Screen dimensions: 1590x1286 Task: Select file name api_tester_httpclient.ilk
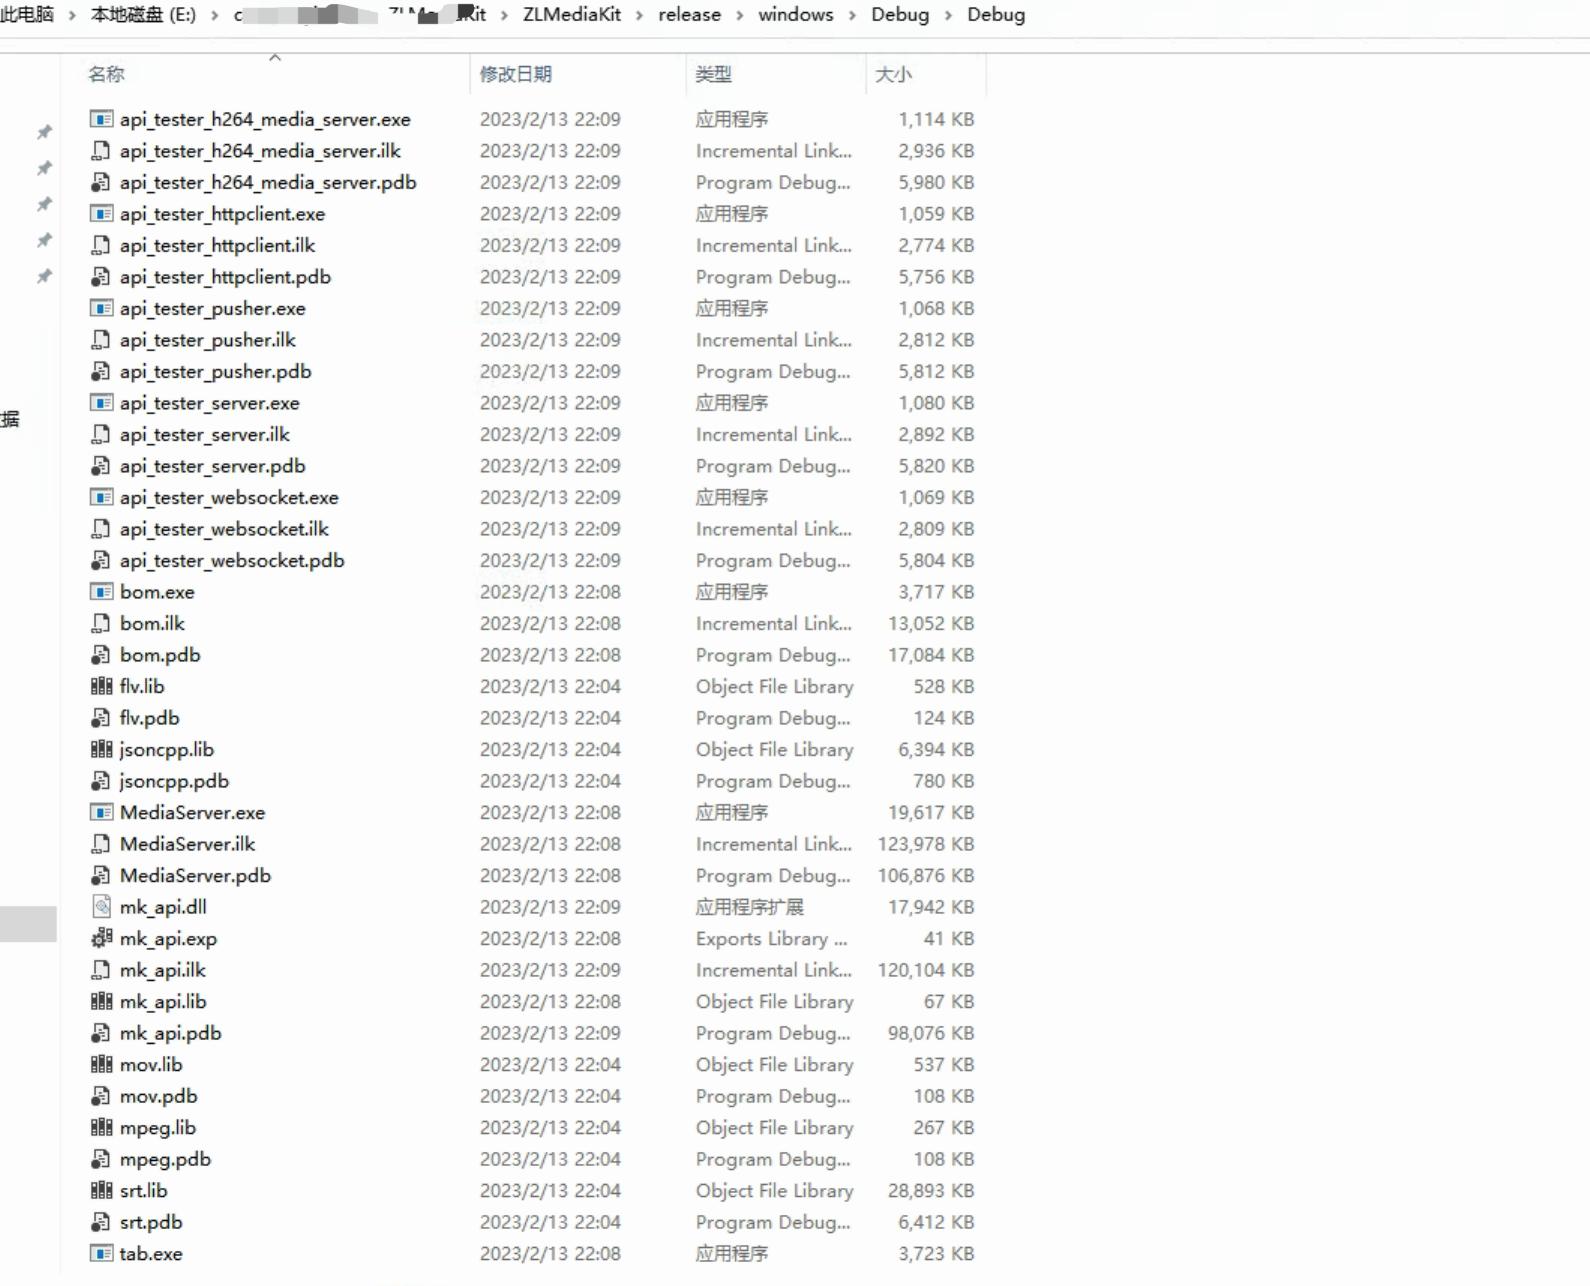(218, 245)
